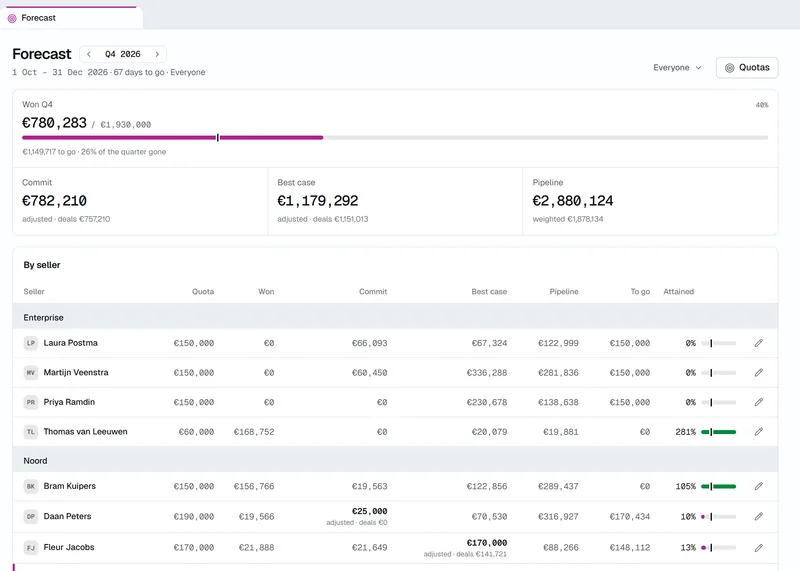This screenshot has height=571, width=800.
Task: Click Daan Peters' adjusted commit €25,000
Action: coord(369,511)
